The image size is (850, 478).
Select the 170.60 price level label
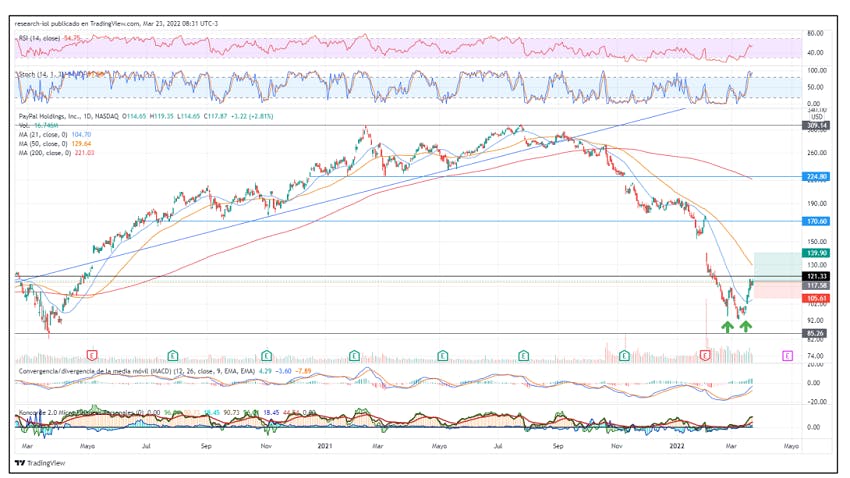click(816, 221)
